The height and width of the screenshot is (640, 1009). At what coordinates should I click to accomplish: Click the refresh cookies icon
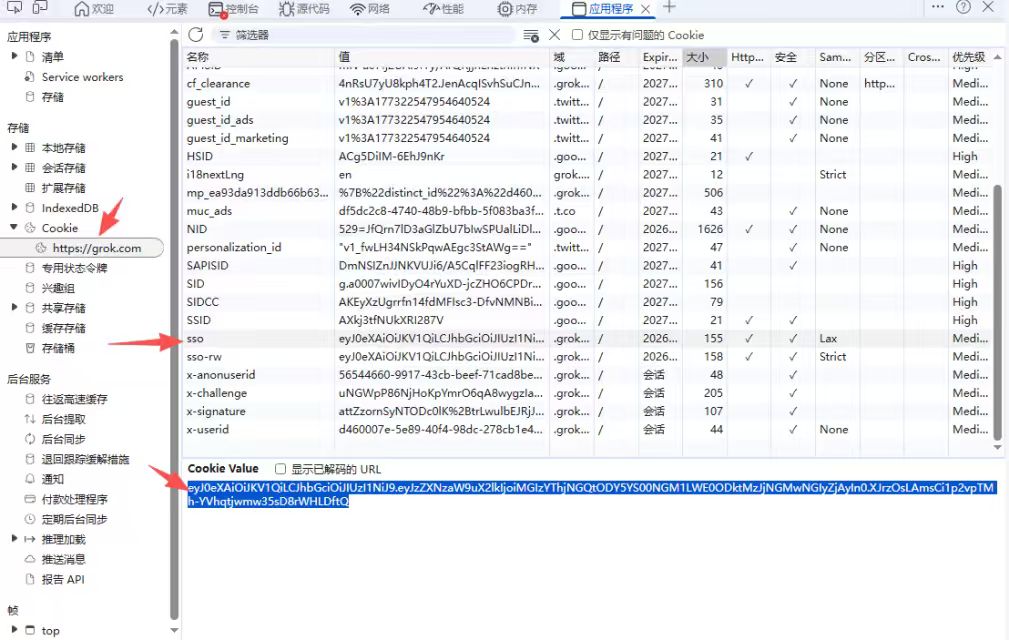[x=196, y=35]
